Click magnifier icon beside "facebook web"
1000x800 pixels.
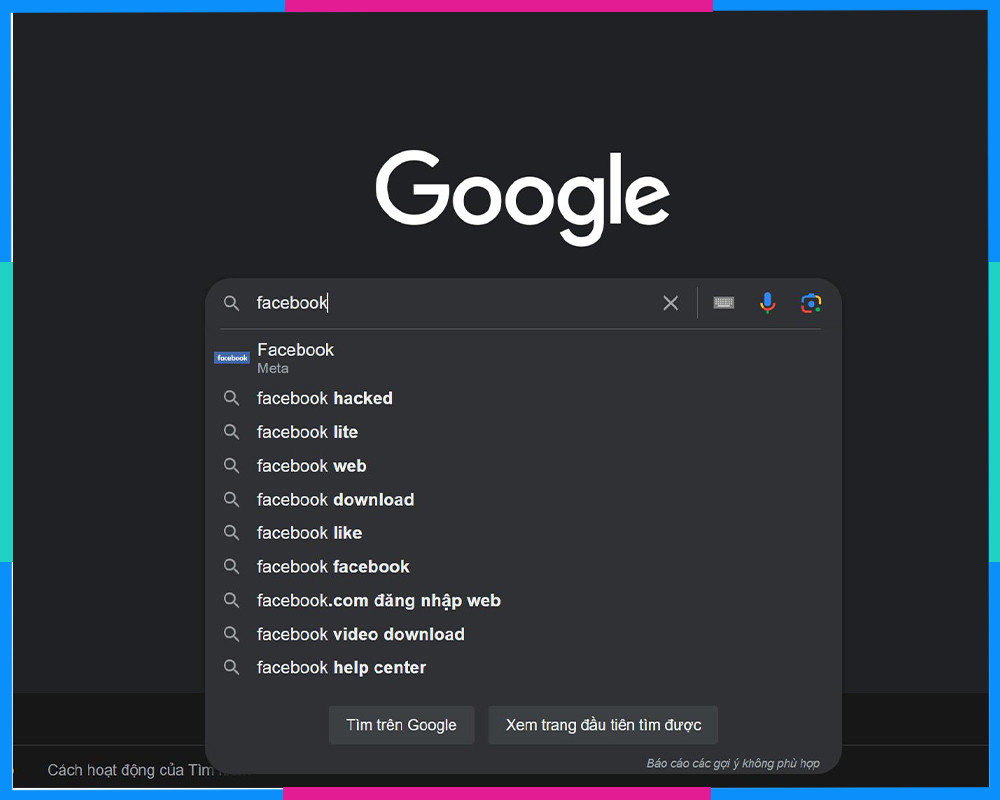pyautogui.click(x=232, y=466)
